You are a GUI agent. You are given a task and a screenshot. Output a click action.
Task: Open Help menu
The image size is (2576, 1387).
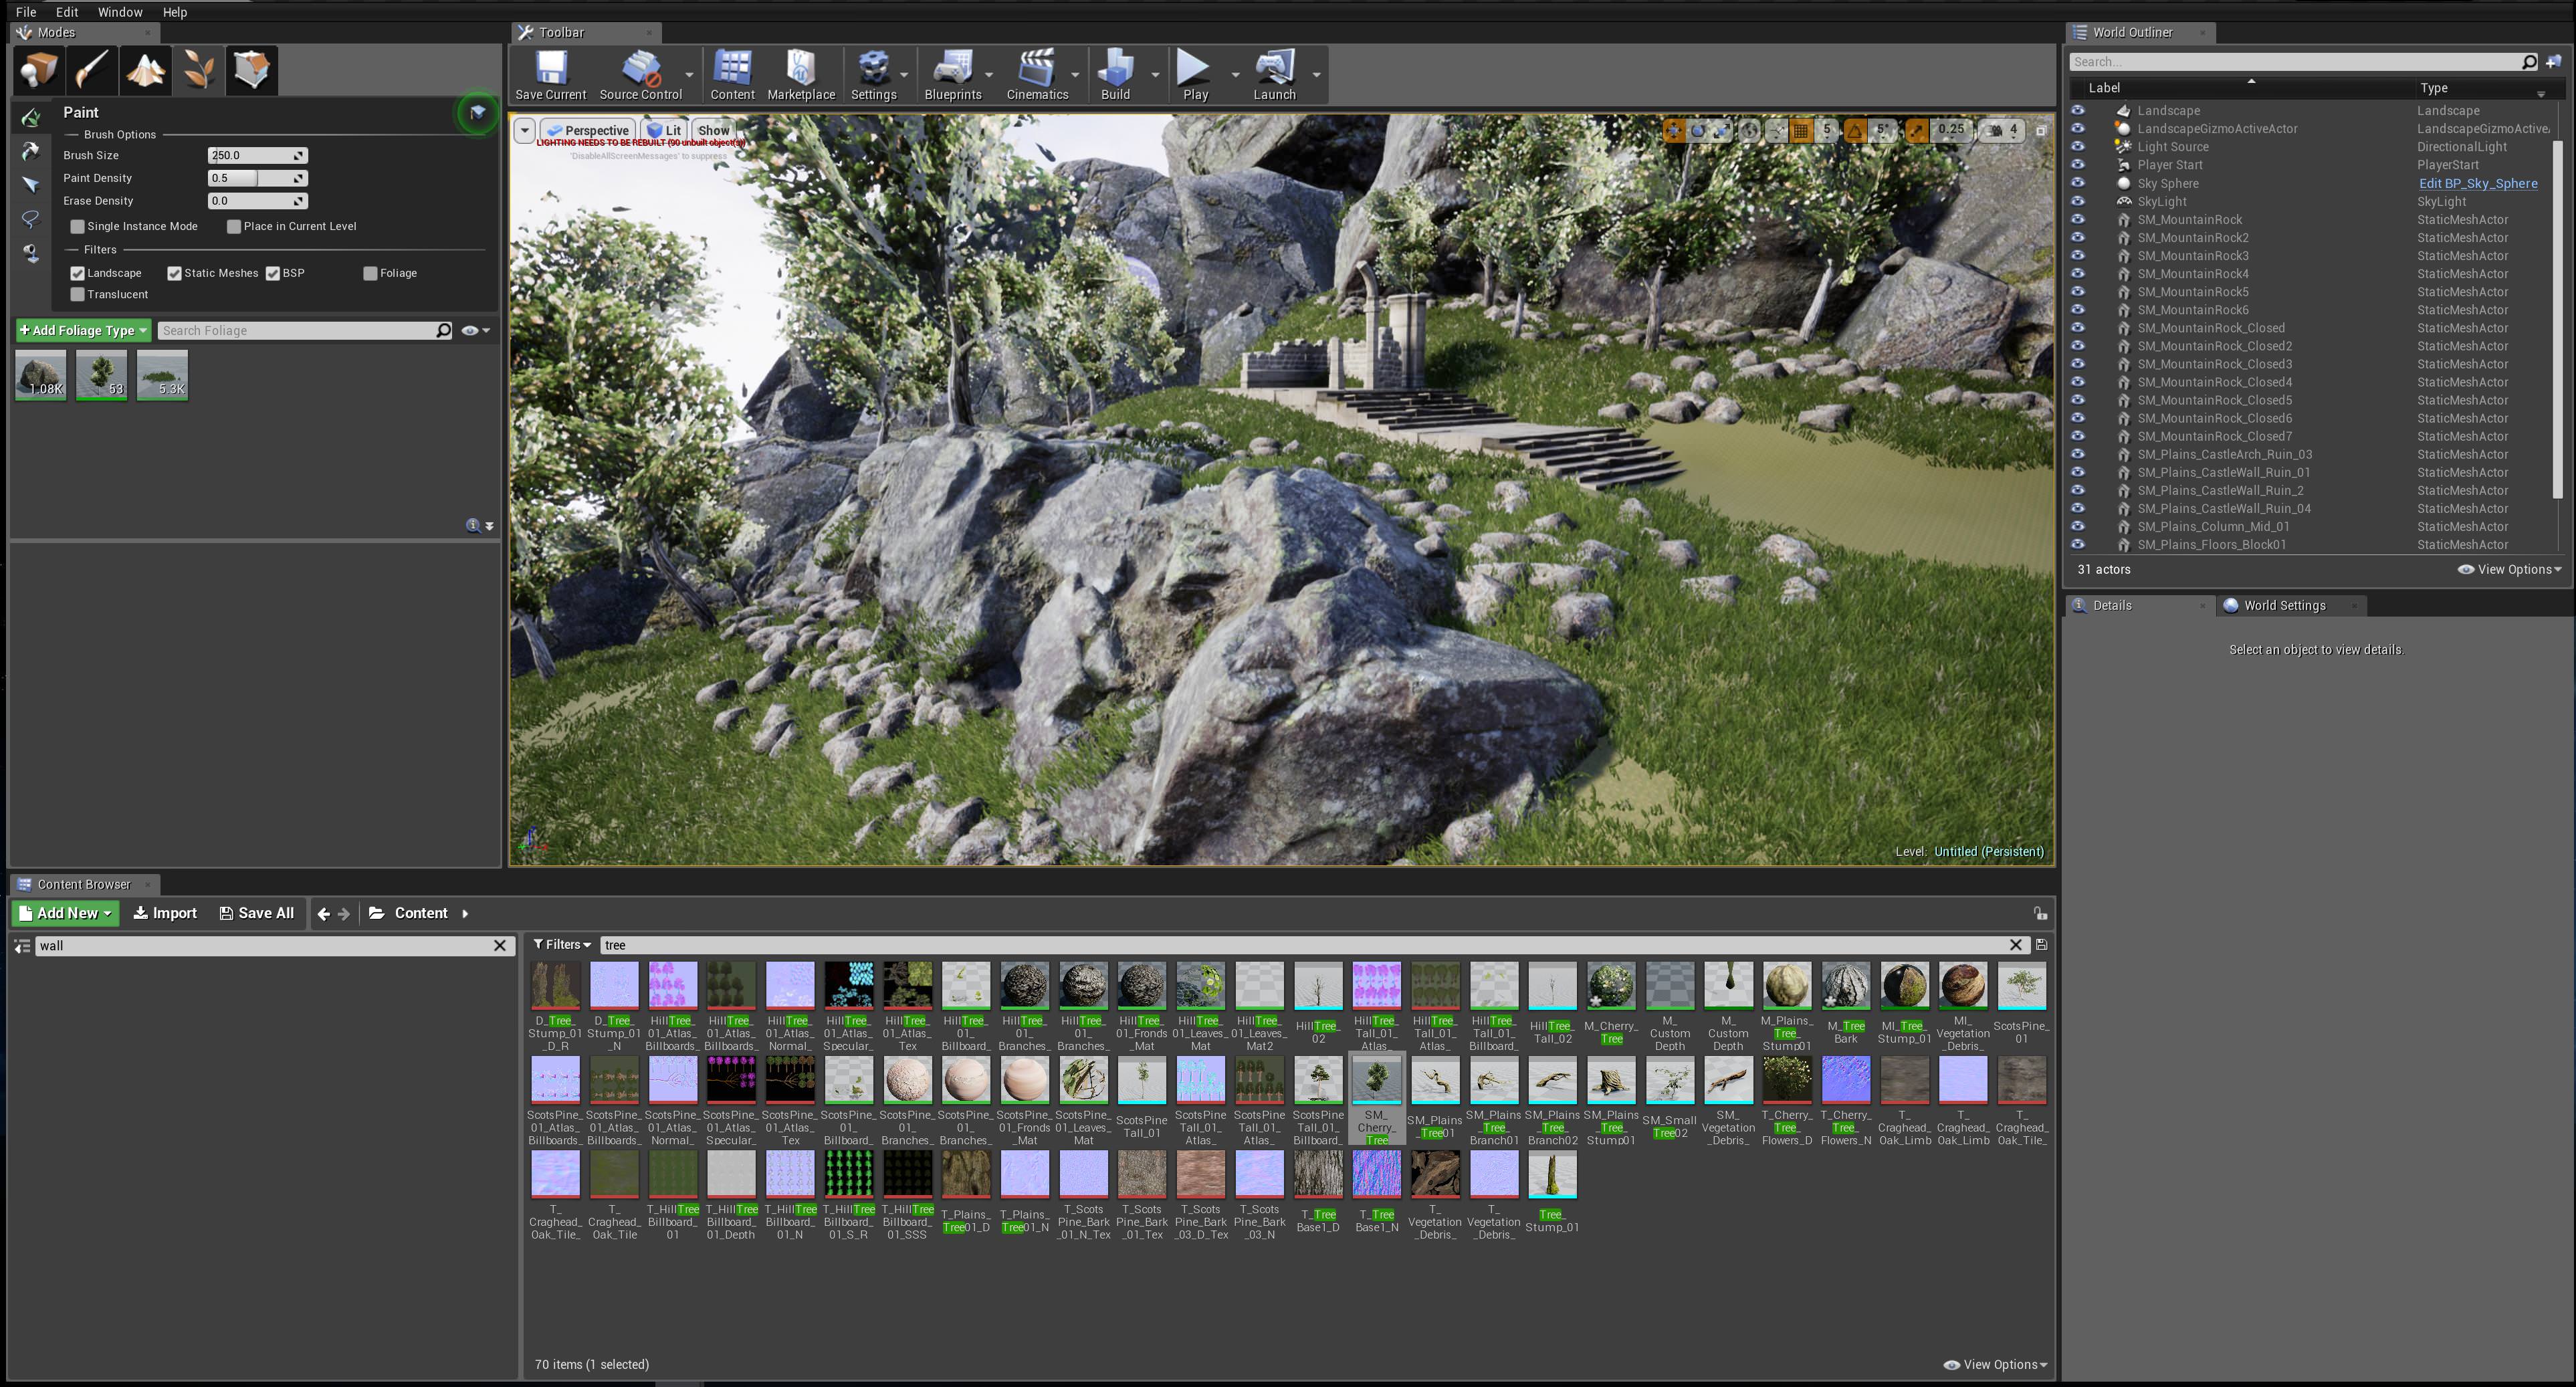click(175, 12)
